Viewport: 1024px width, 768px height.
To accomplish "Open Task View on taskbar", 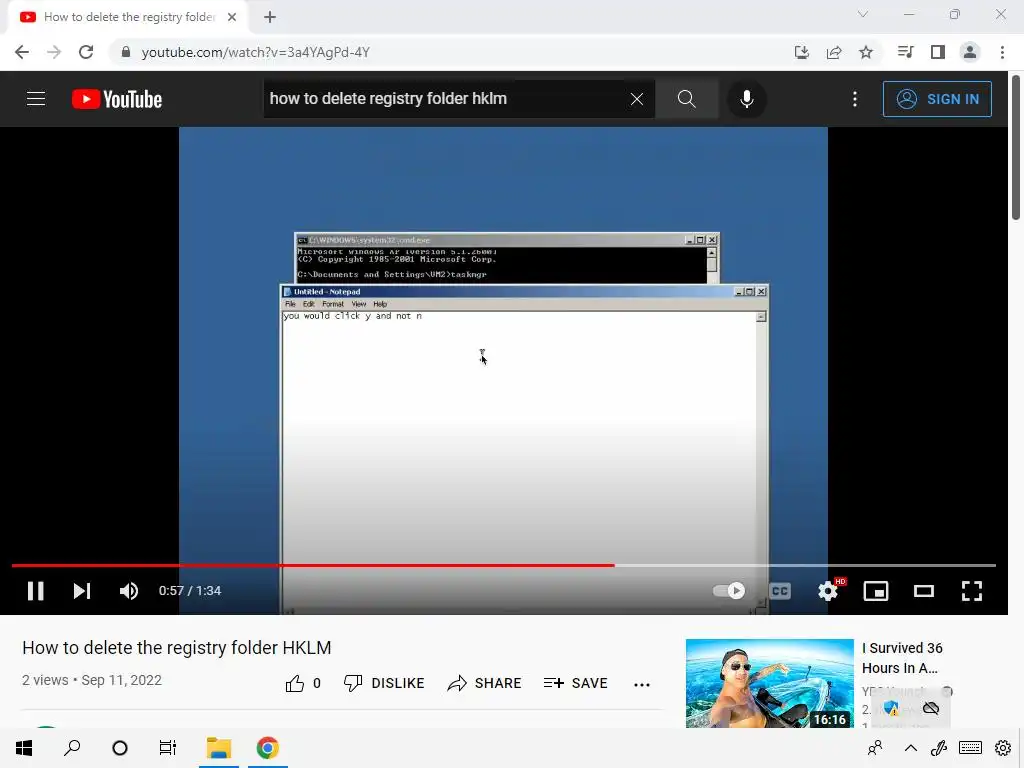I will 168,748.
